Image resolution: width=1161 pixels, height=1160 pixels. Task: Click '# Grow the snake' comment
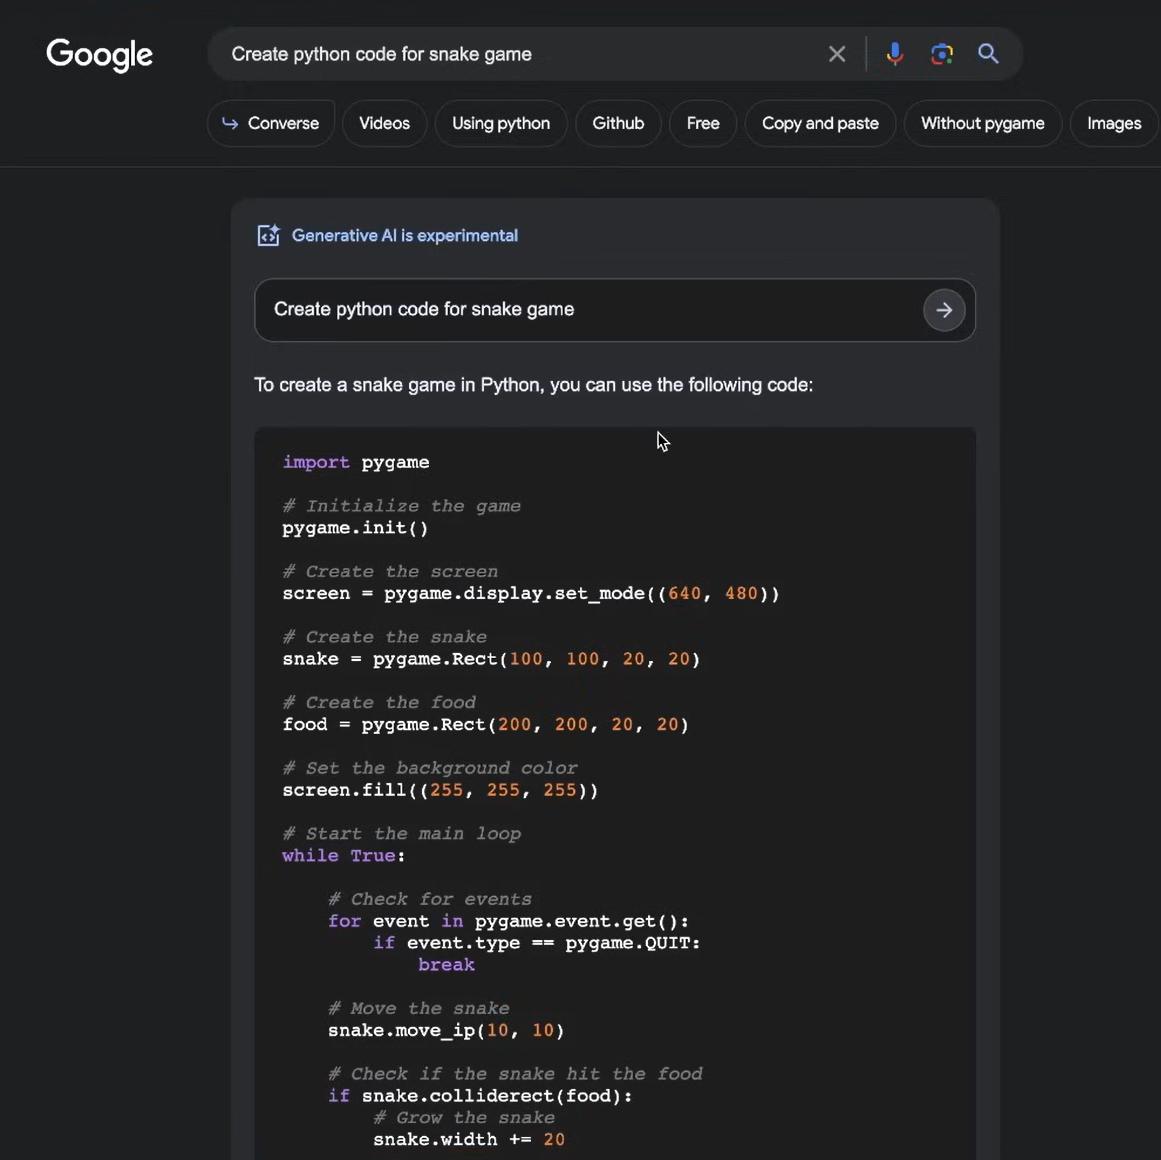click(464, 1118)
